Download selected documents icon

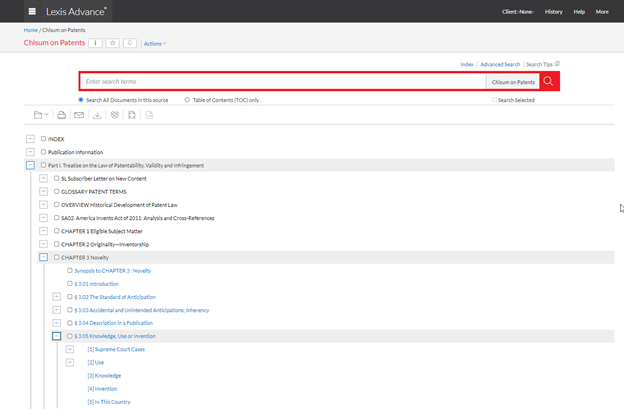click(x=97, y=115)
